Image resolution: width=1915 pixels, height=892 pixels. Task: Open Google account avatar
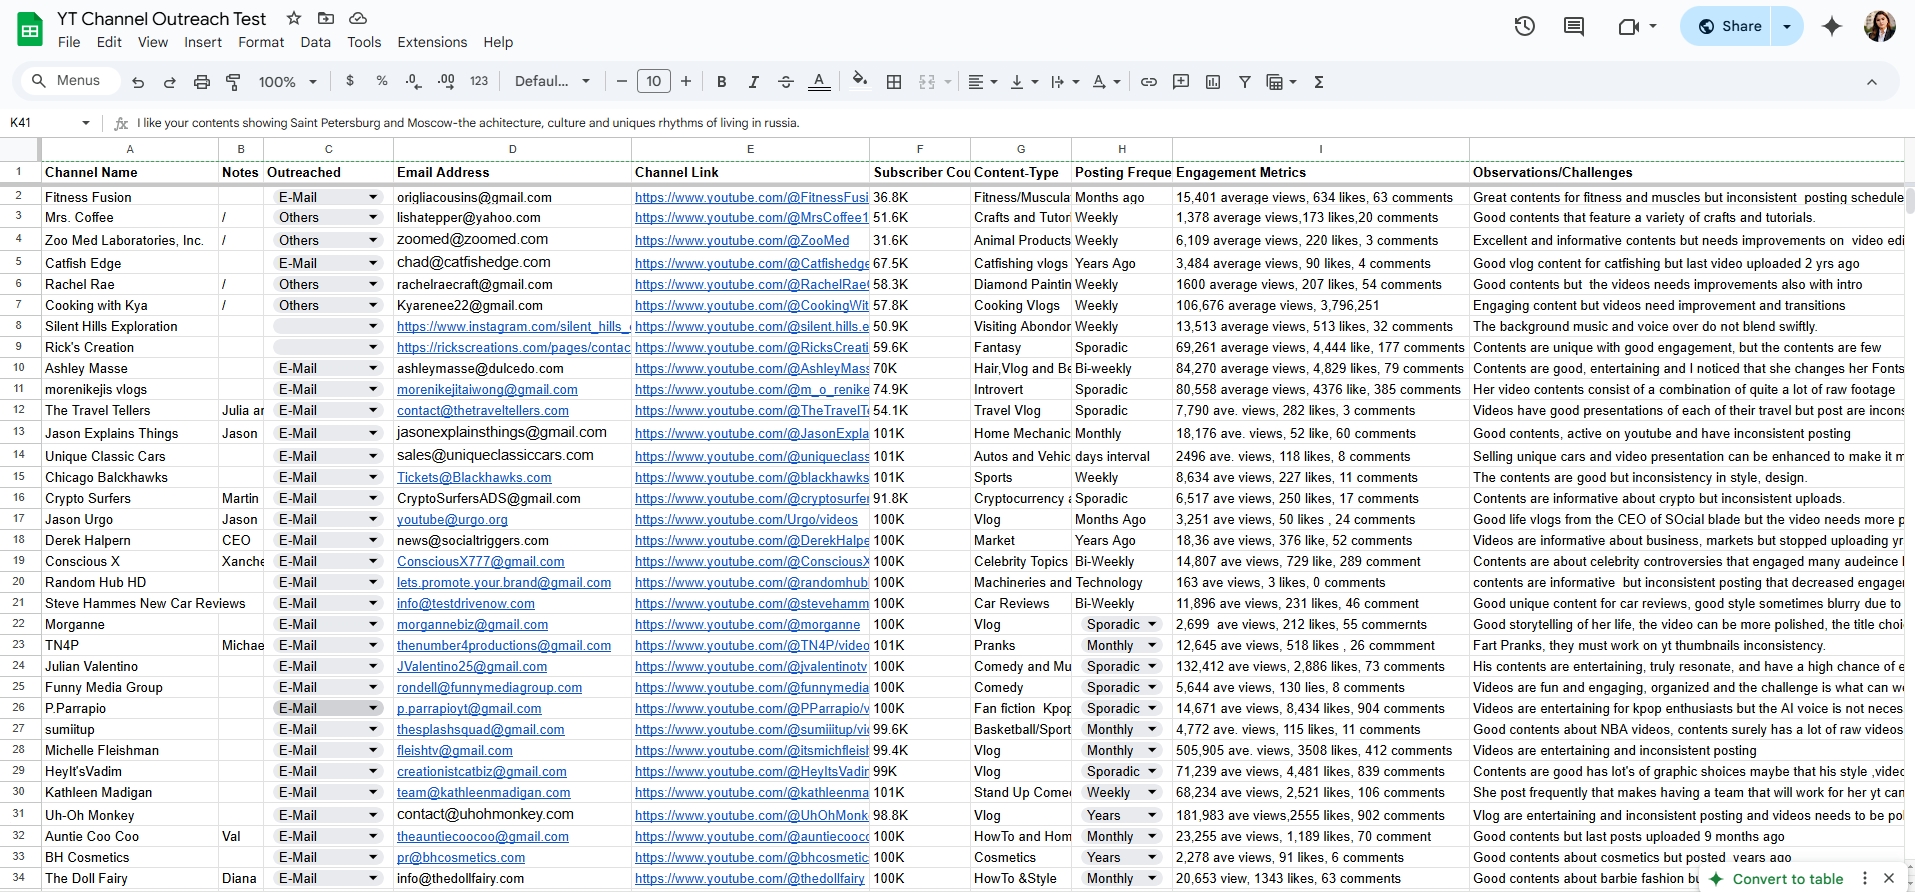coord(1880,26)
